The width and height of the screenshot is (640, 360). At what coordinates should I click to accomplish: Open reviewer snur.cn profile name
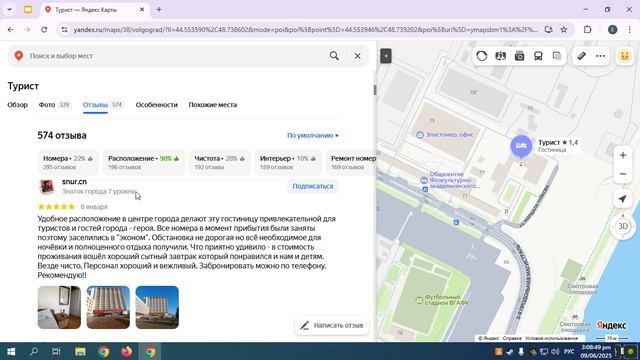point(74,182)
